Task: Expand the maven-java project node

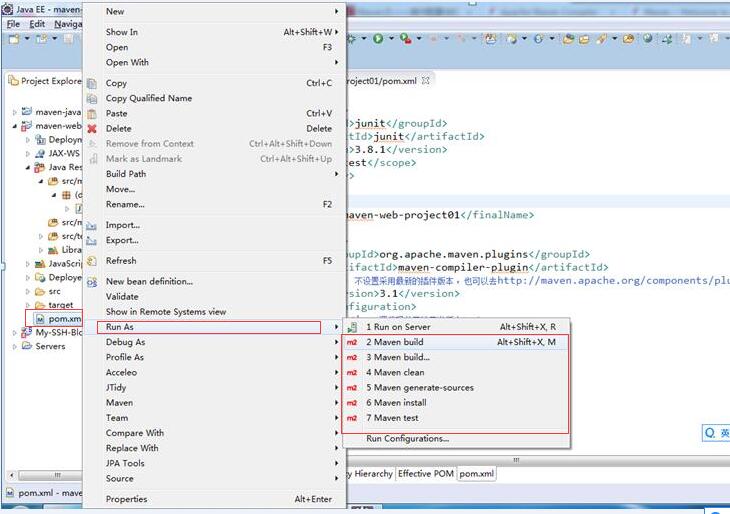Action: pyautogui.click(x=14, y=112)
